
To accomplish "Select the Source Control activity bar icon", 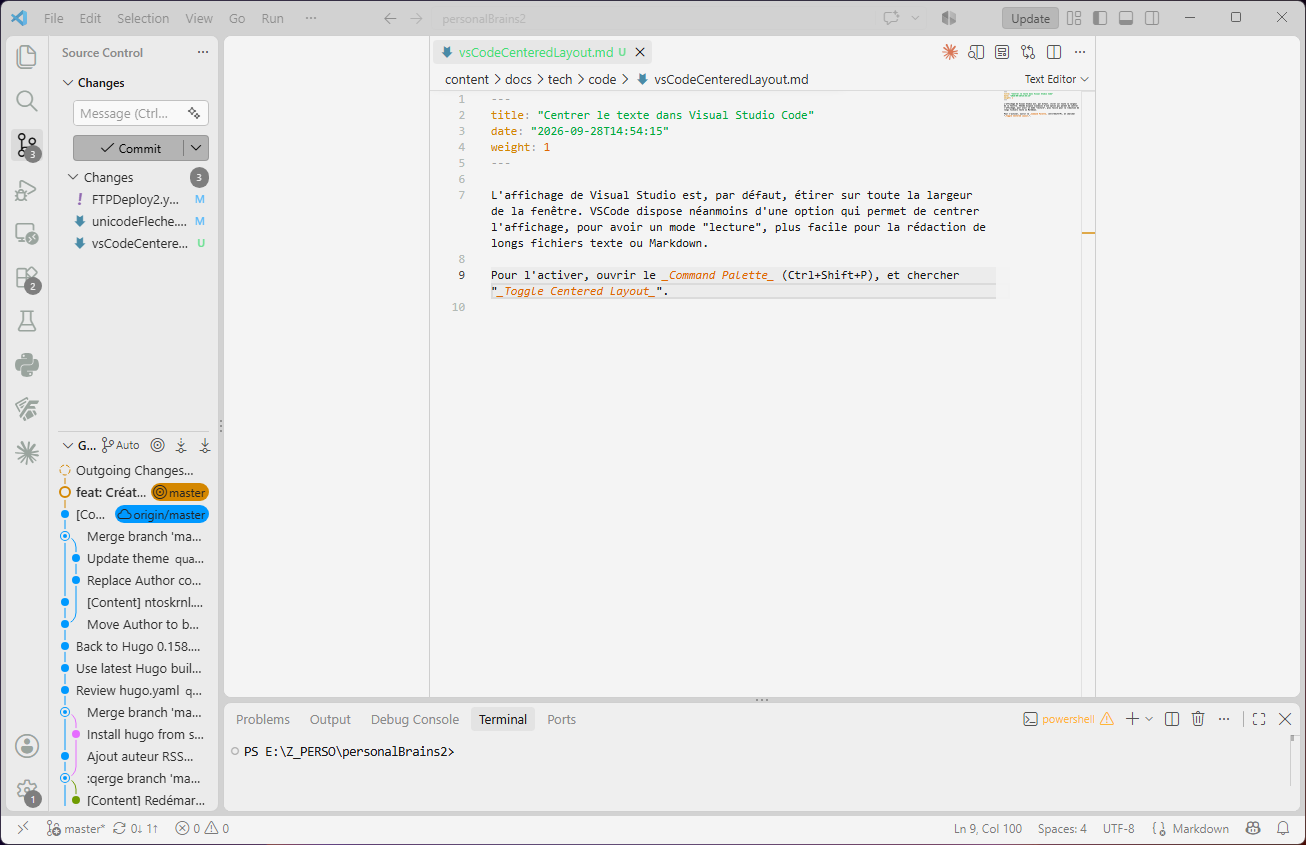I will [27, 145].
